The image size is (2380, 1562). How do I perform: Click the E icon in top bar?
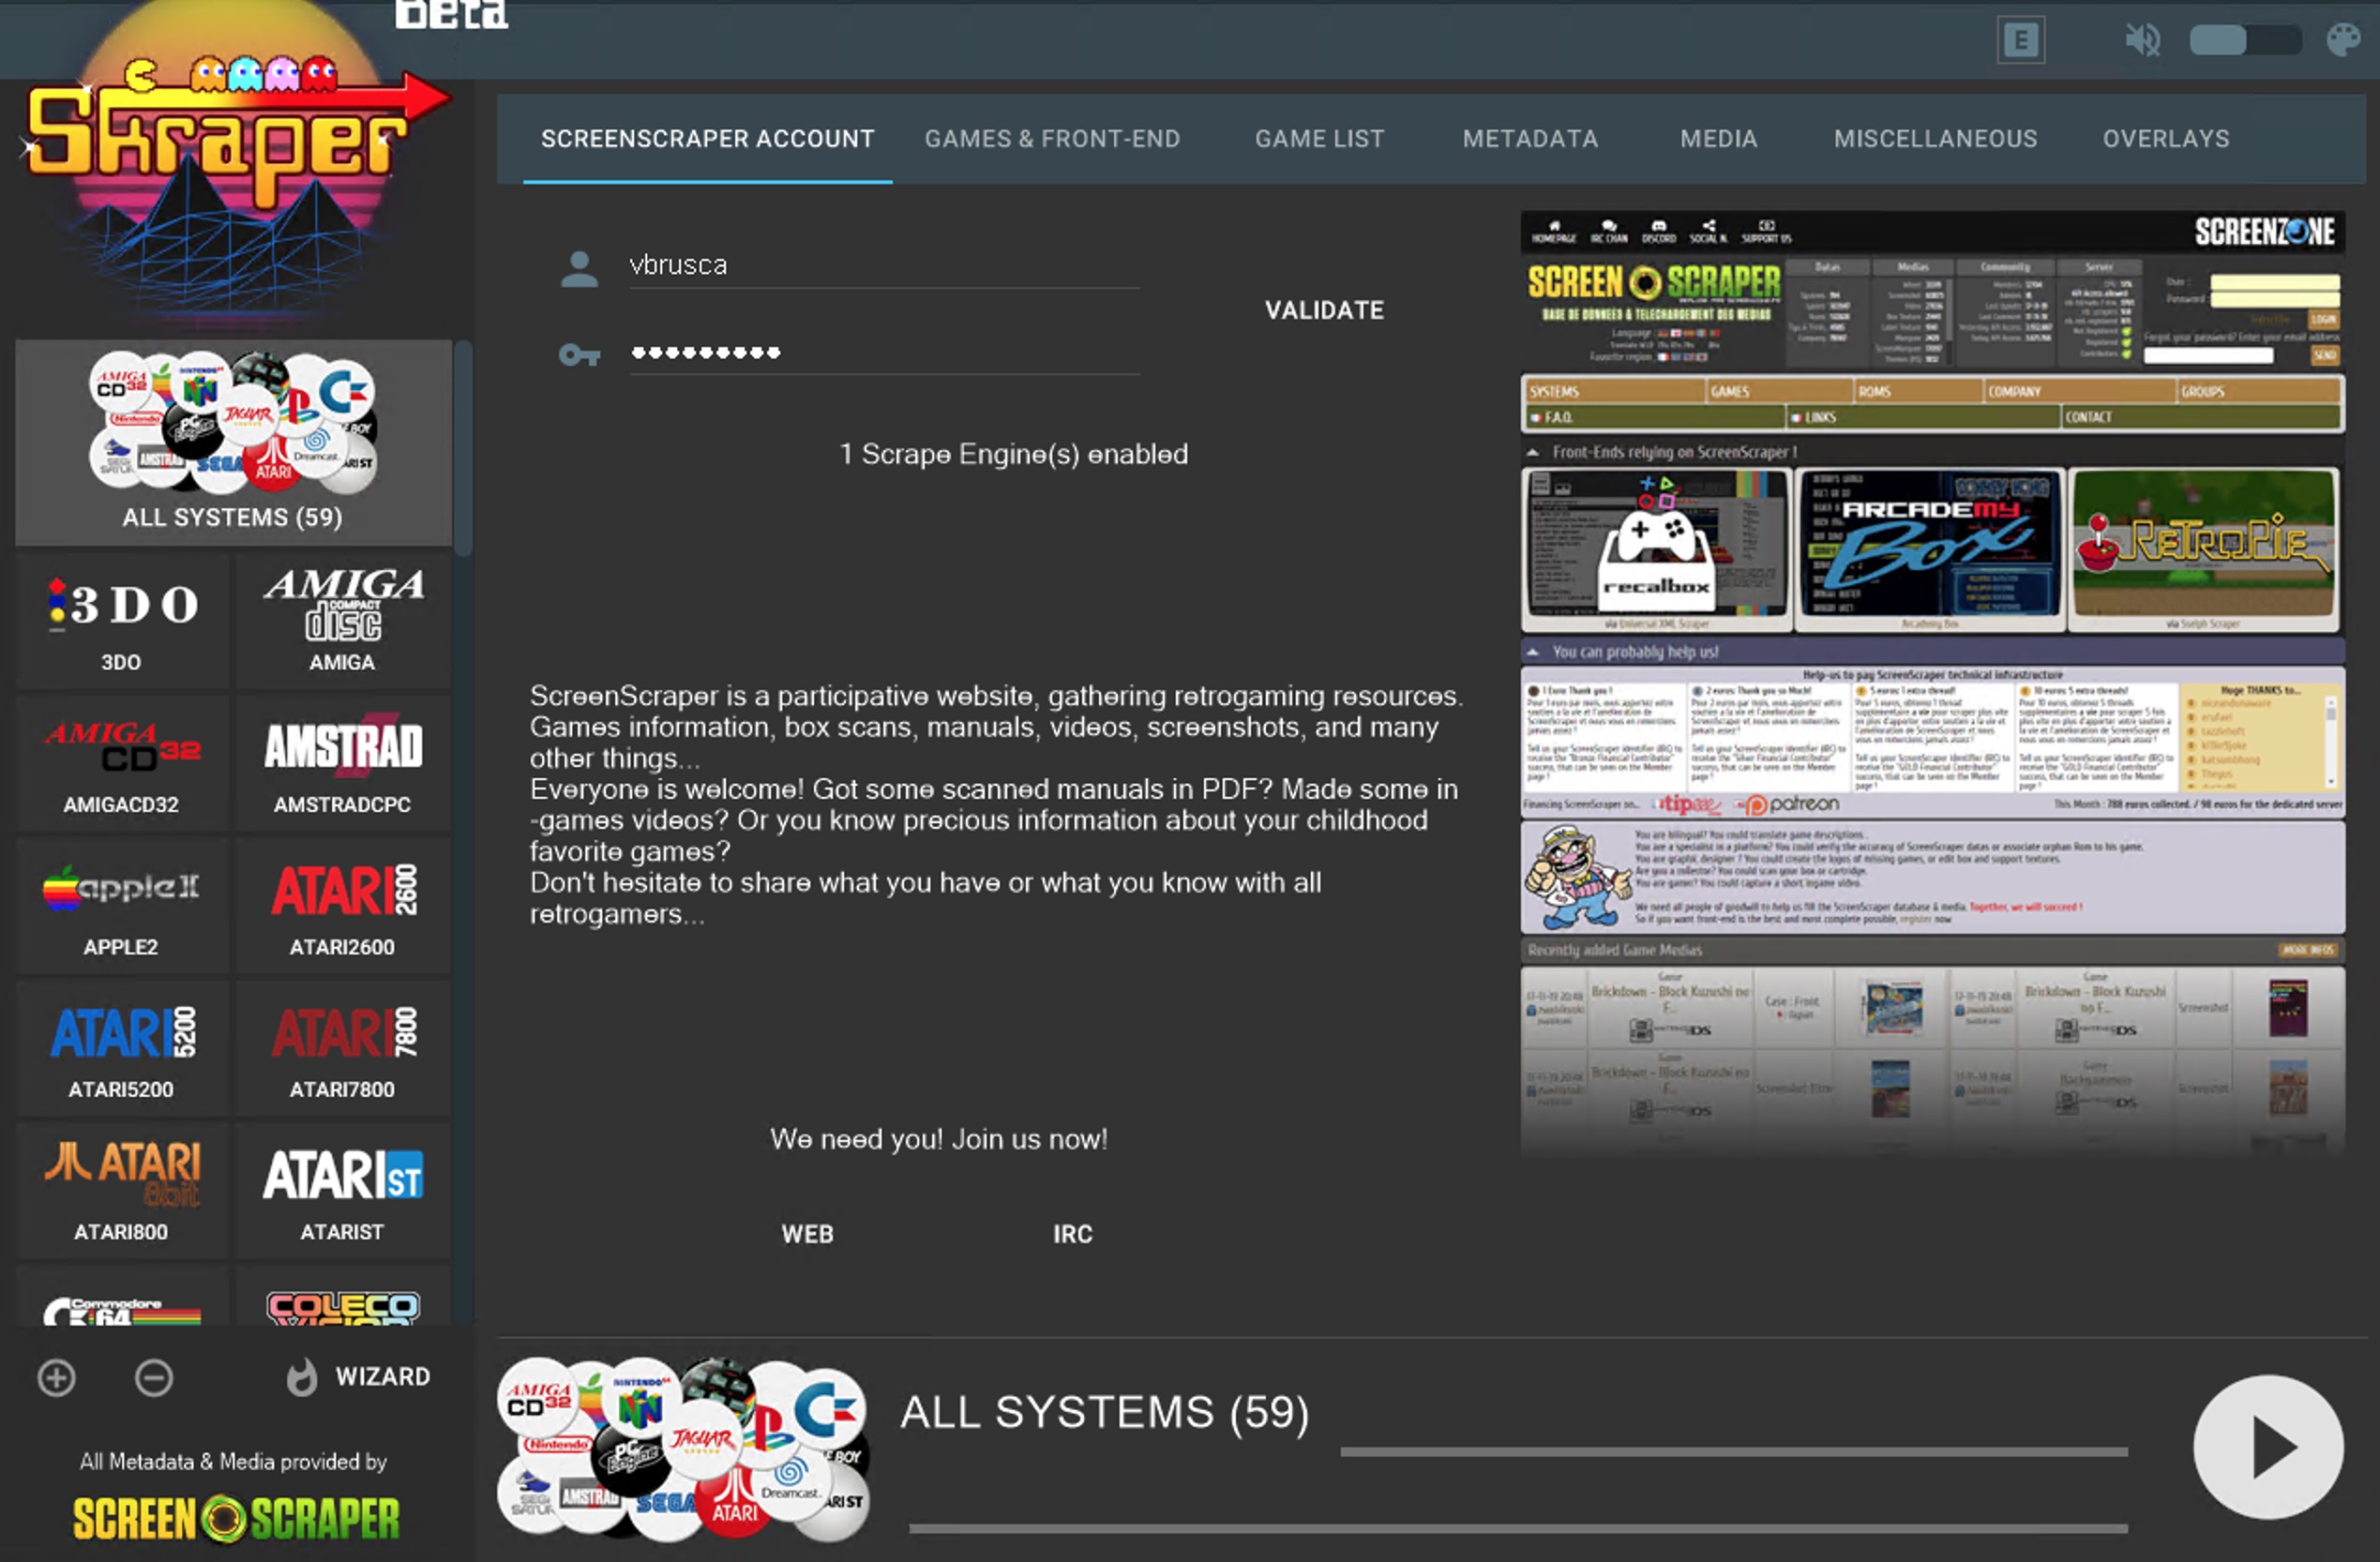[x=2021, y=40]
